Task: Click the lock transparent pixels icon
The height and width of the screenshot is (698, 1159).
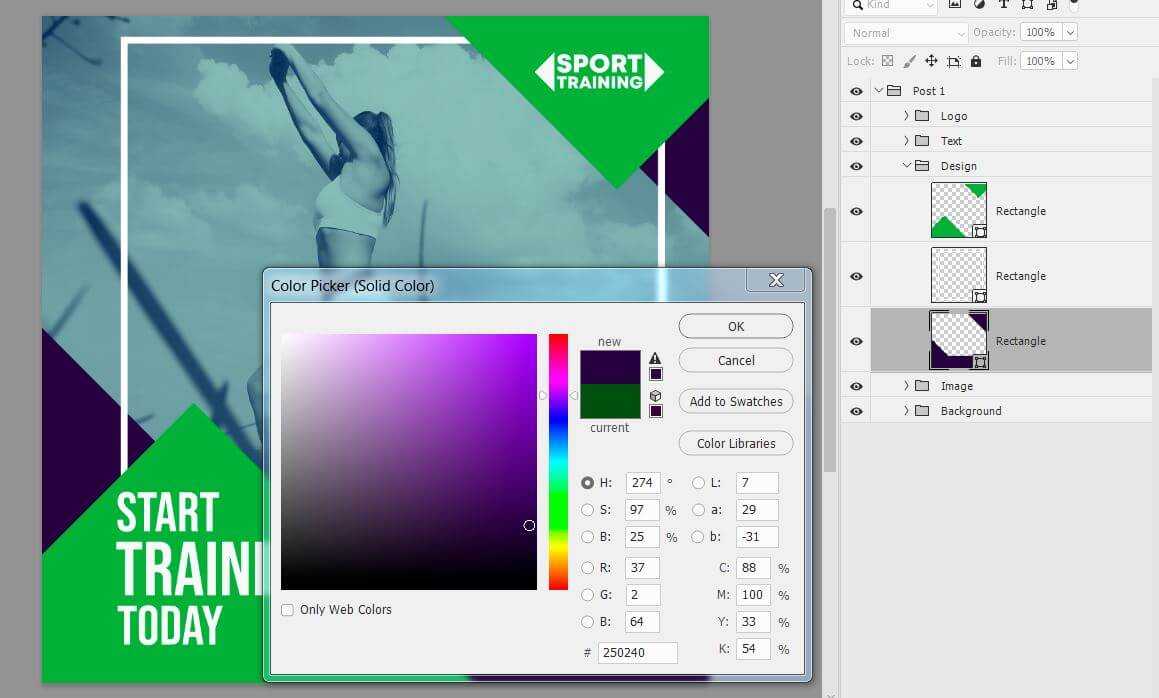Action: [887, 61]
